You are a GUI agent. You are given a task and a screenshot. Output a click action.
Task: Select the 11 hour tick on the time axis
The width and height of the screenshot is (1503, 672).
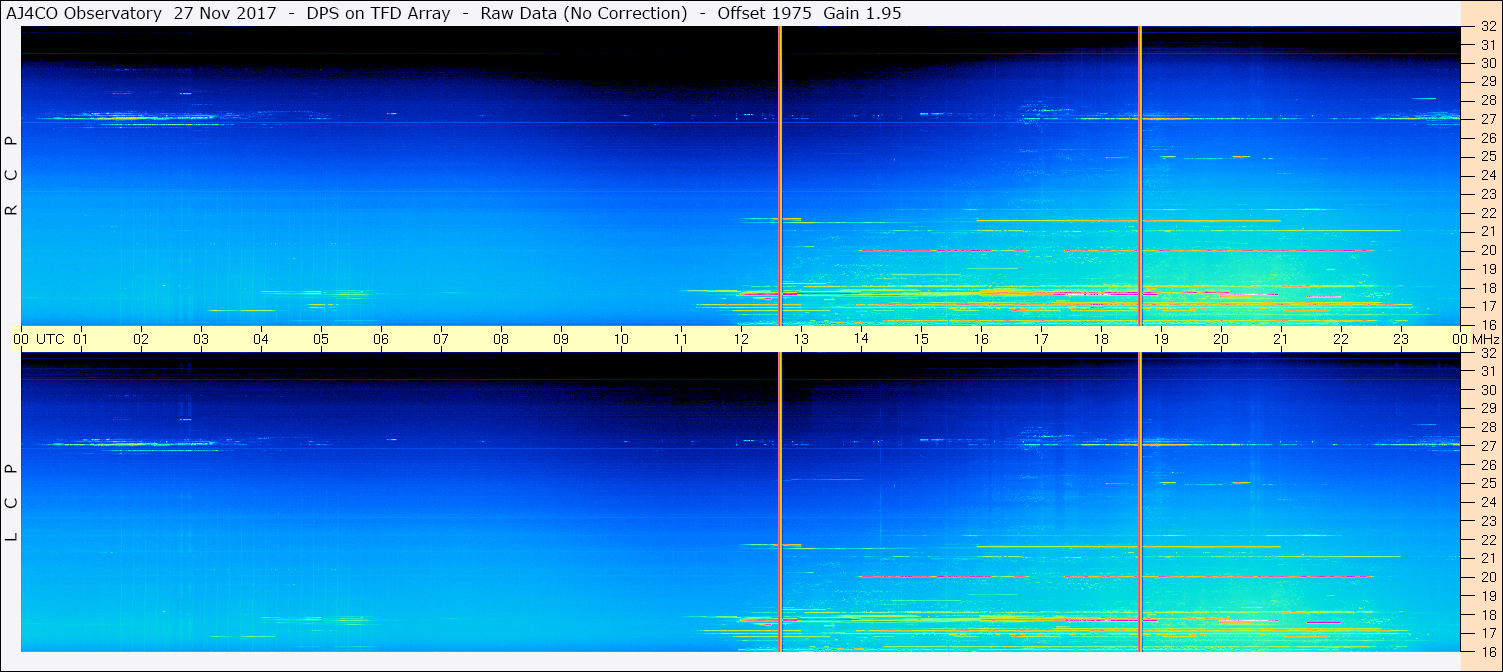[681, 339]
